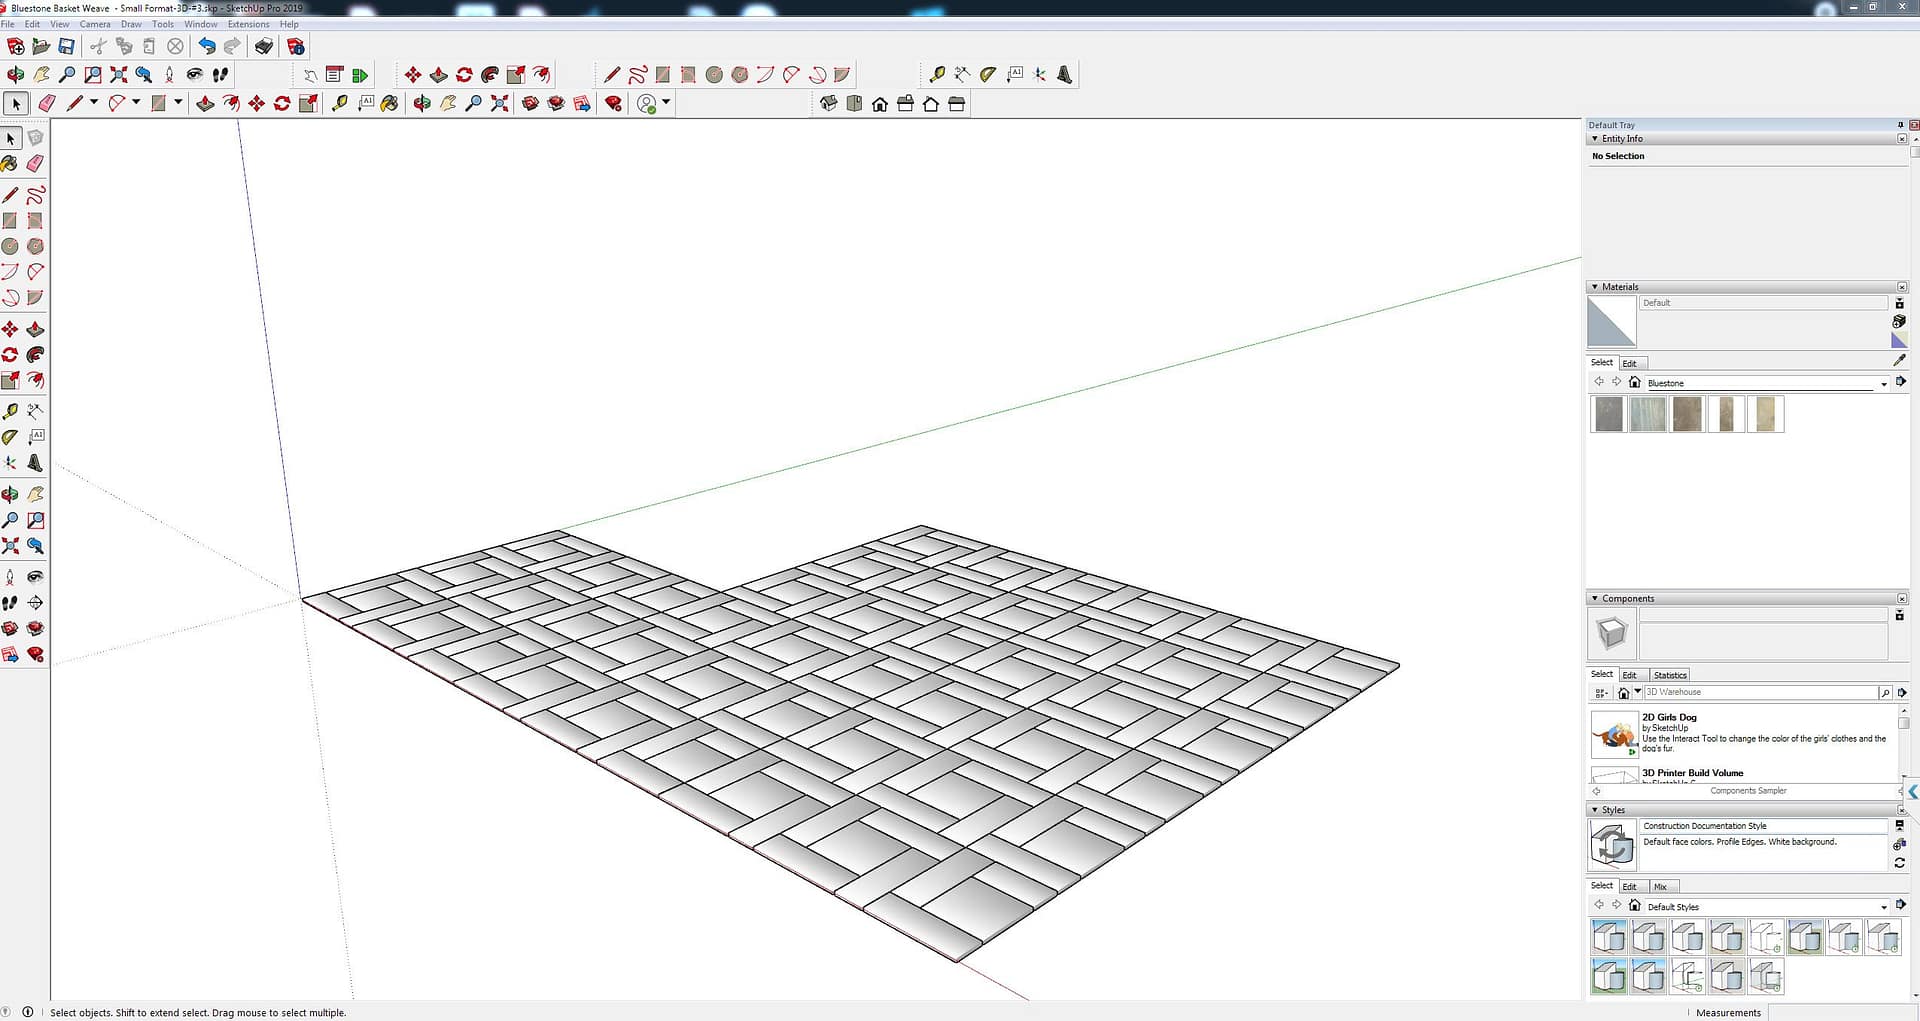Collapse the Materials panel header
Screen dimensions: 1920x1021
pos(1595,287)
